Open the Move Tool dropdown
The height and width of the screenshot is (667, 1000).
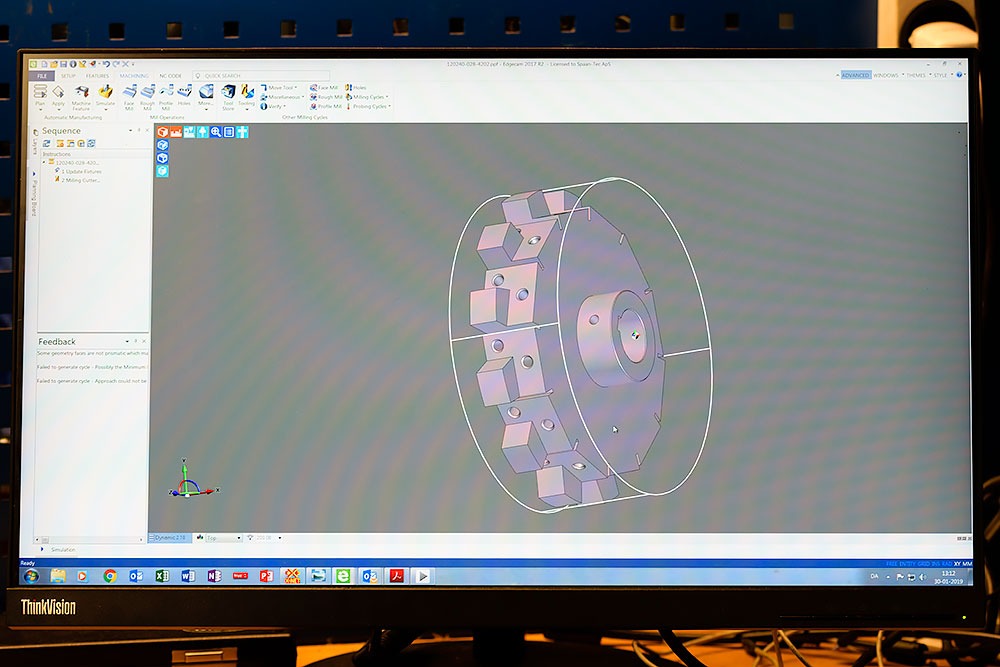pyautogui.click(x=279, y=87)
